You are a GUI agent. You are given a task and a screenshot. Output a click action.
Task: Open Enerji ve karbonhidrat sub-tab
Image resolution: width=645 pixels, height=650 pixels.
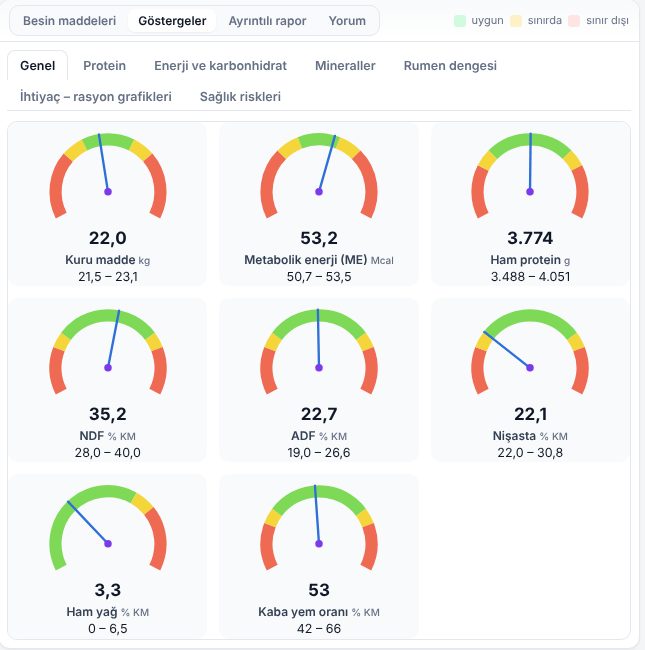click(x=221, y=65)
